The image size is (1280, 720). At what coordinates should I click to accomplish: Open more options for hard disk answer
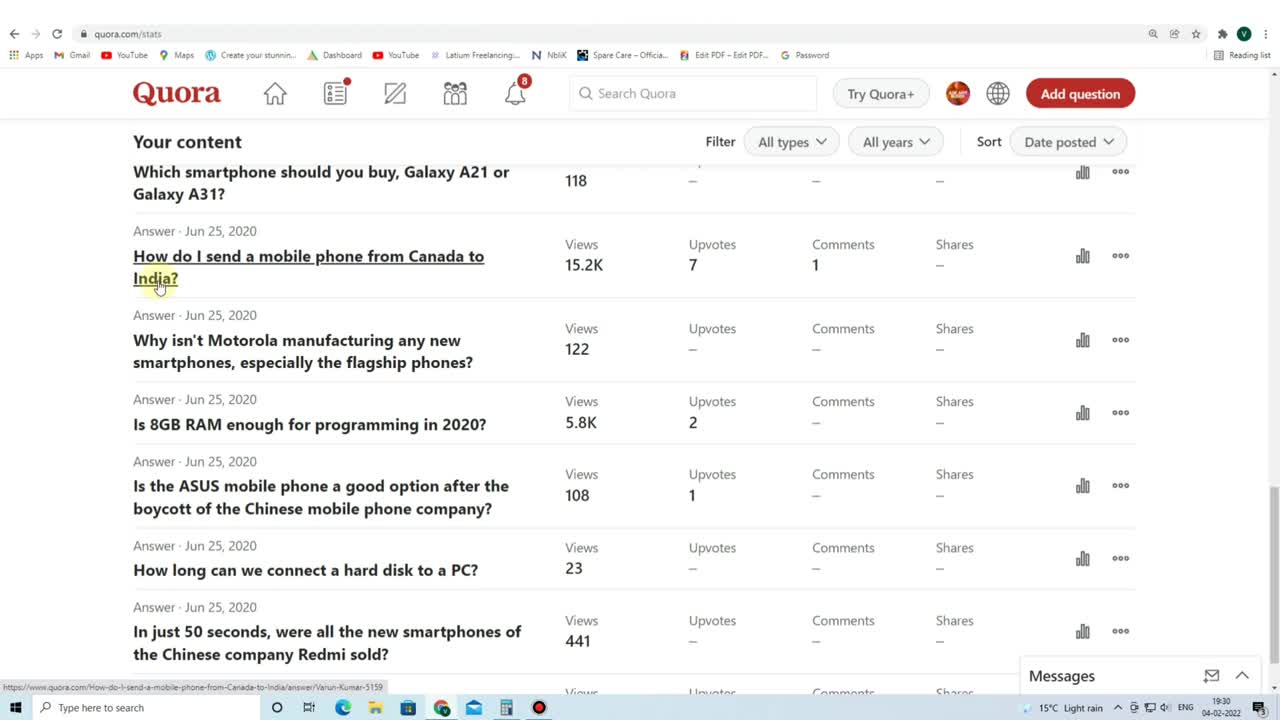(x=1120, y=559)
